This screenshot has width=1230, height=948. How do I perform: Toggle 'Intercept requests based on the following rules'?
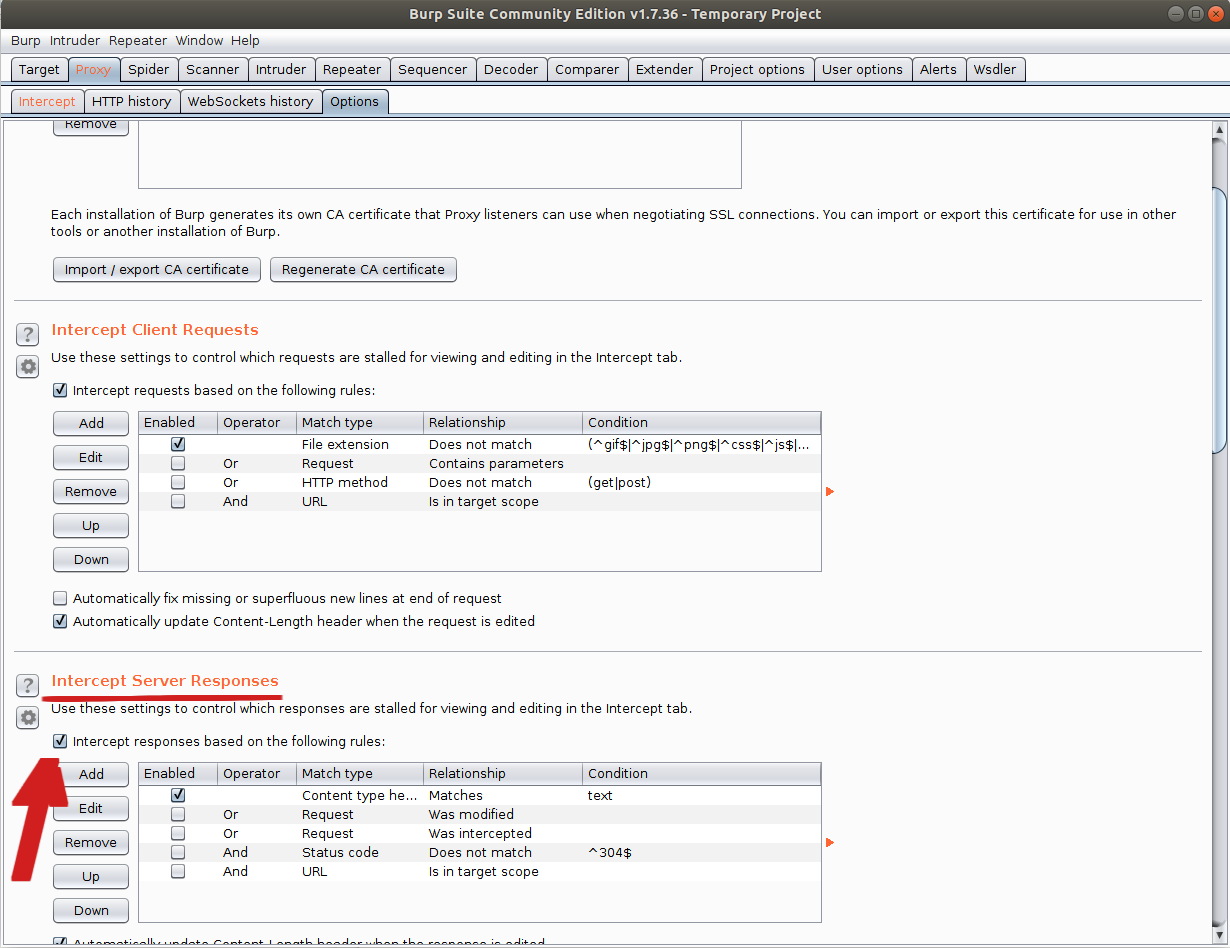pos(60,391)
